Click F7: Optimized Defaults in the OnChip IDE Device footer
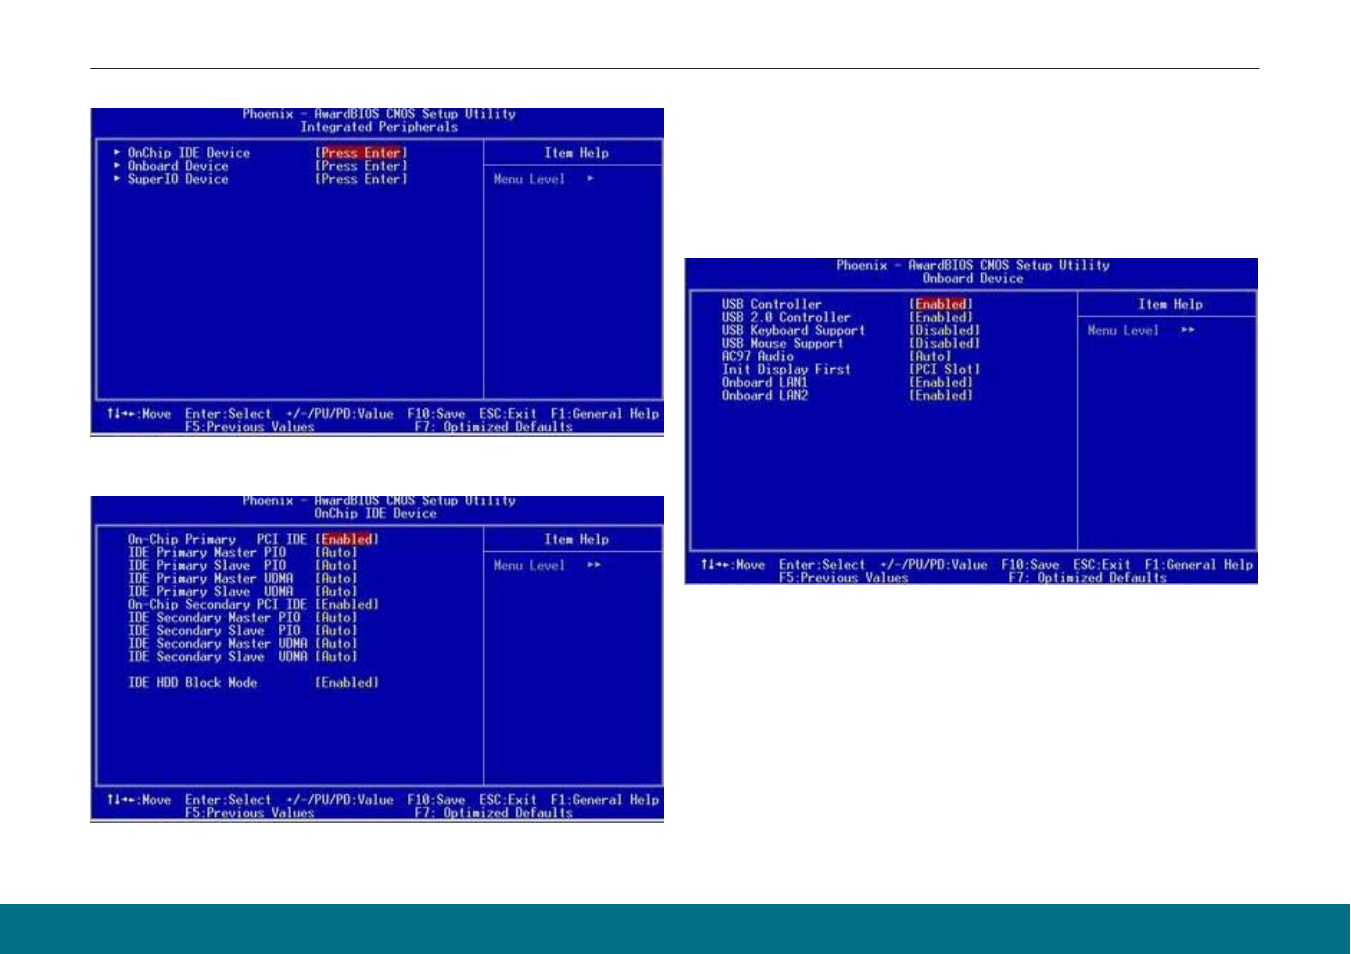The image size is (1351, 954). point(494,813)
